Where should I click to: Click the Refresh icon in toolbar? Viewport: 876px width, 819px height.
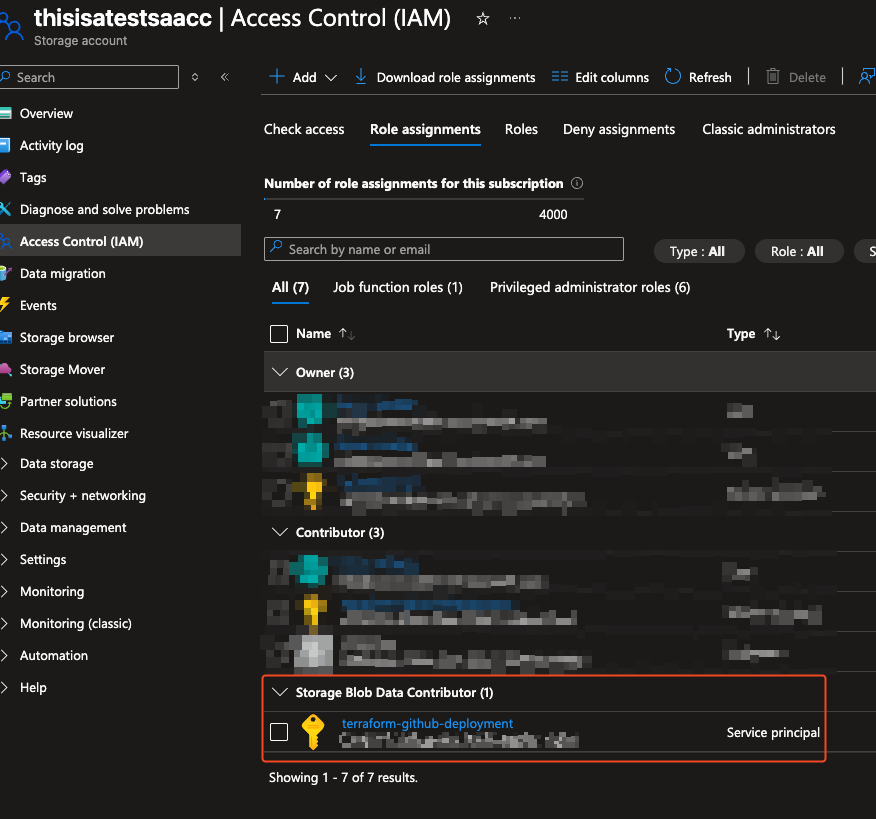coord(673,77)
